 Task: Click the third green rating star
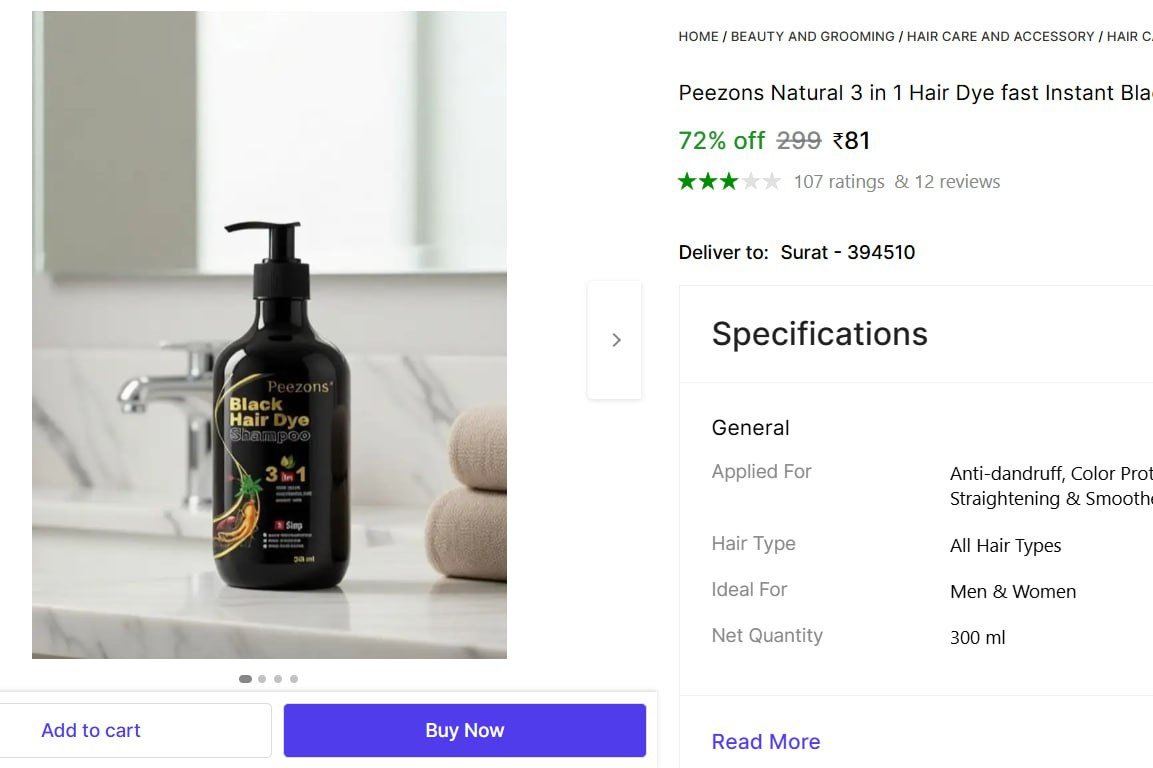tap(729, 181)
